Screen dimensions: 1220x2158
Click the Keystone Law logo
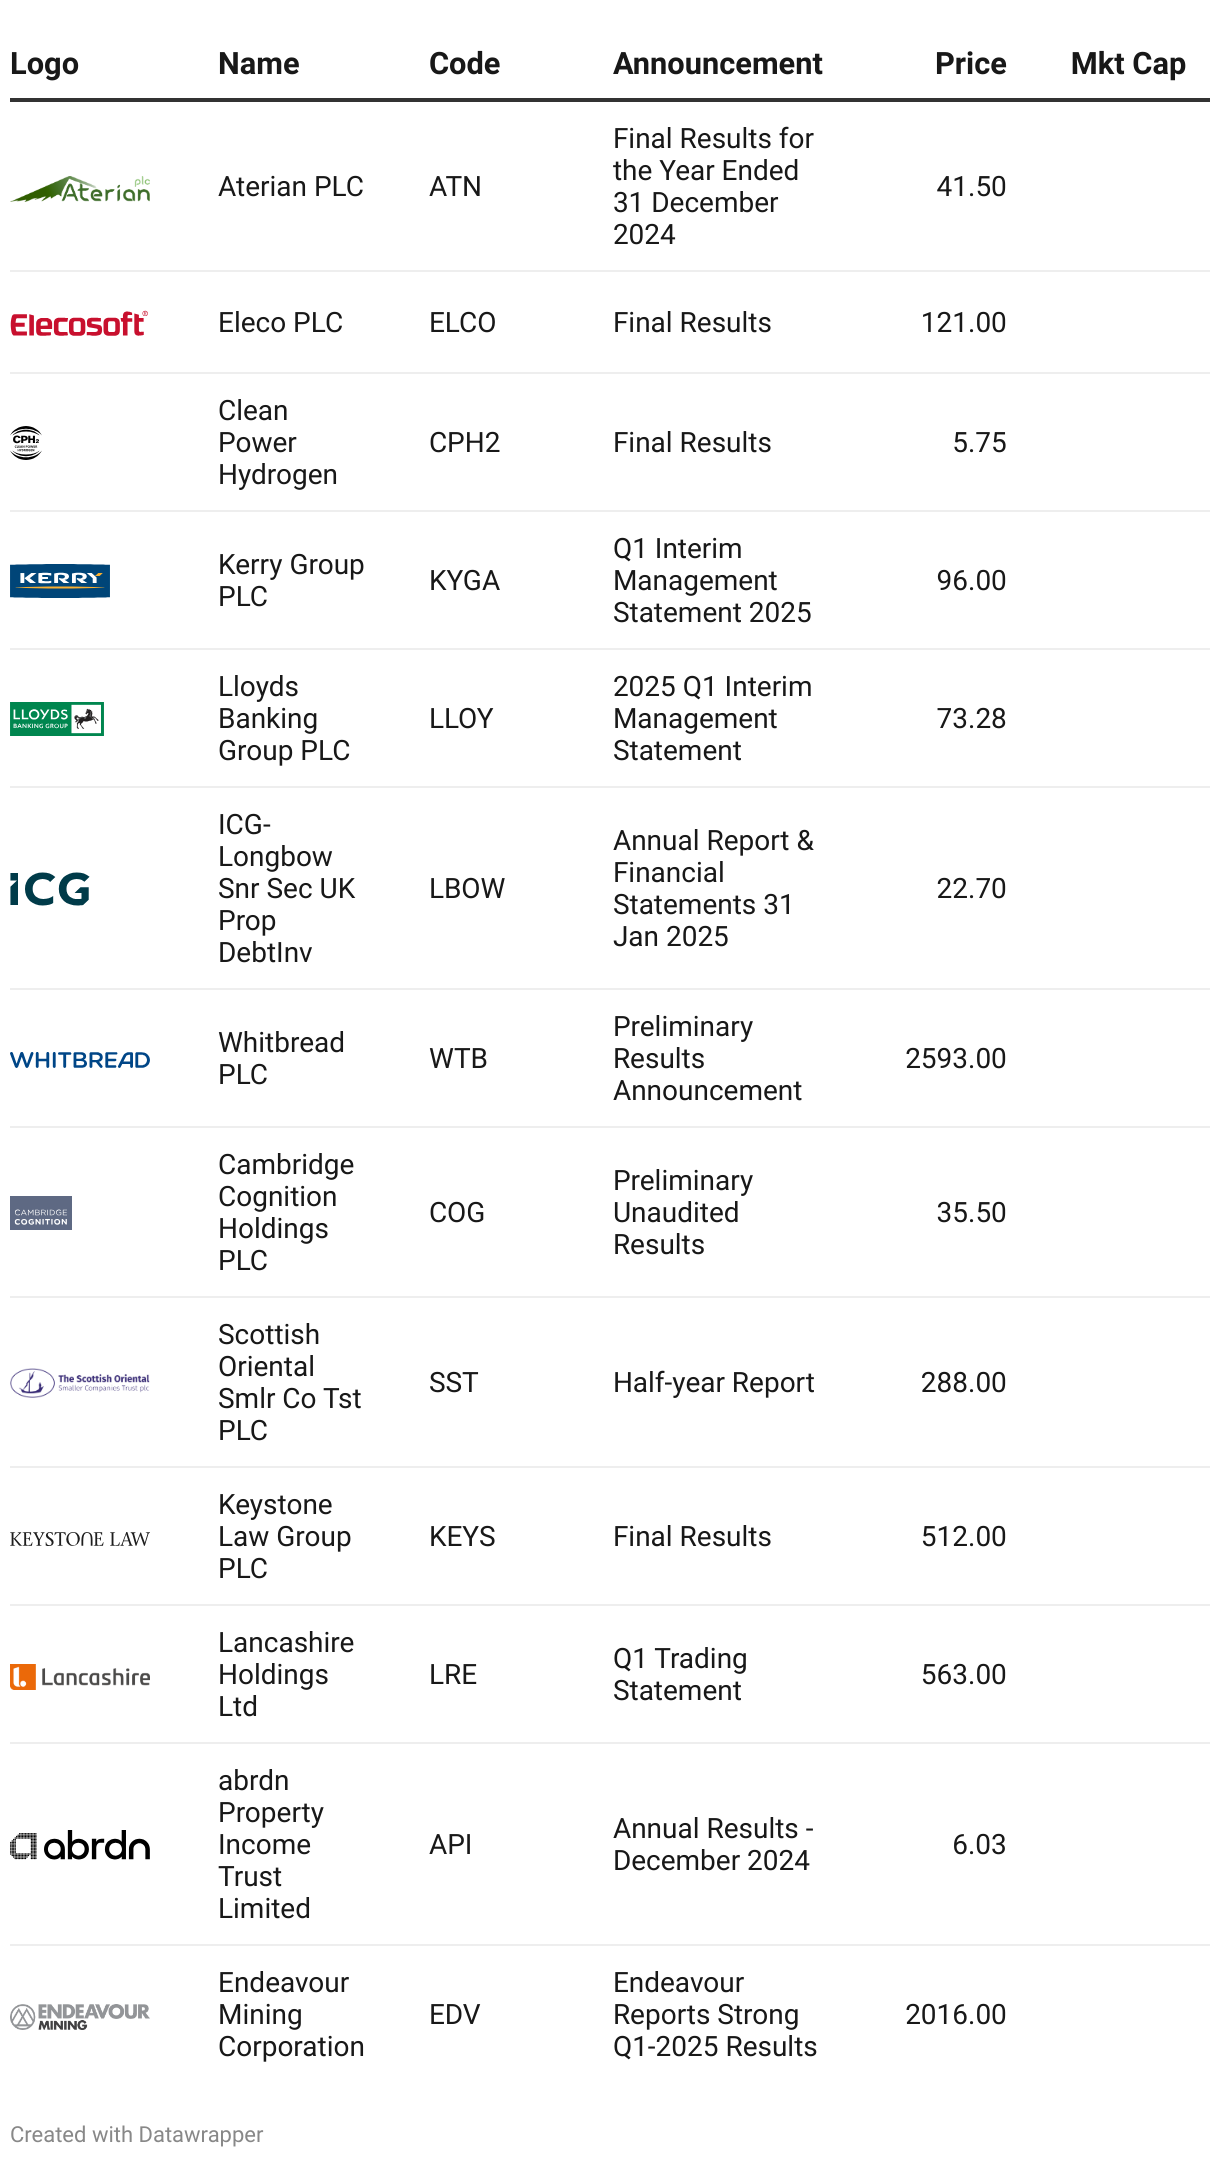pos(80,1538)
